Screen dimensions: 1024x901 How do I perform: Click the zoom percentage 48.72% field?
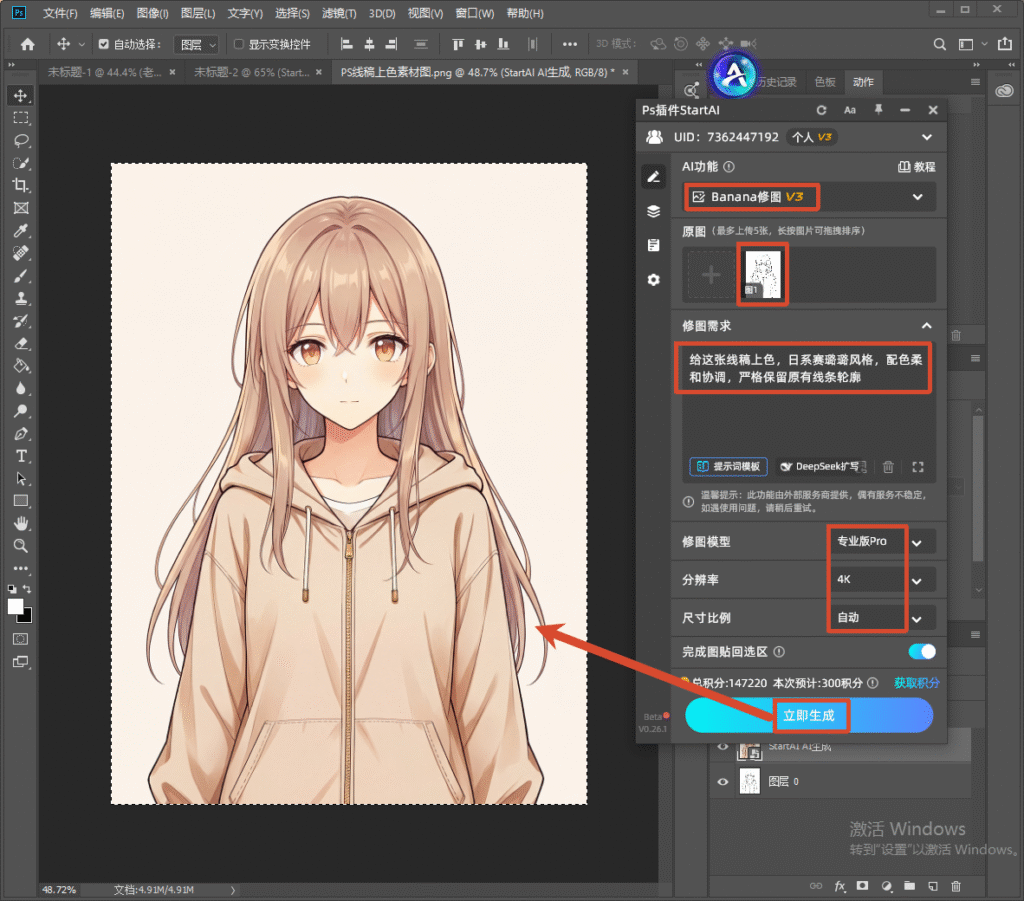[x=59, y=889]
